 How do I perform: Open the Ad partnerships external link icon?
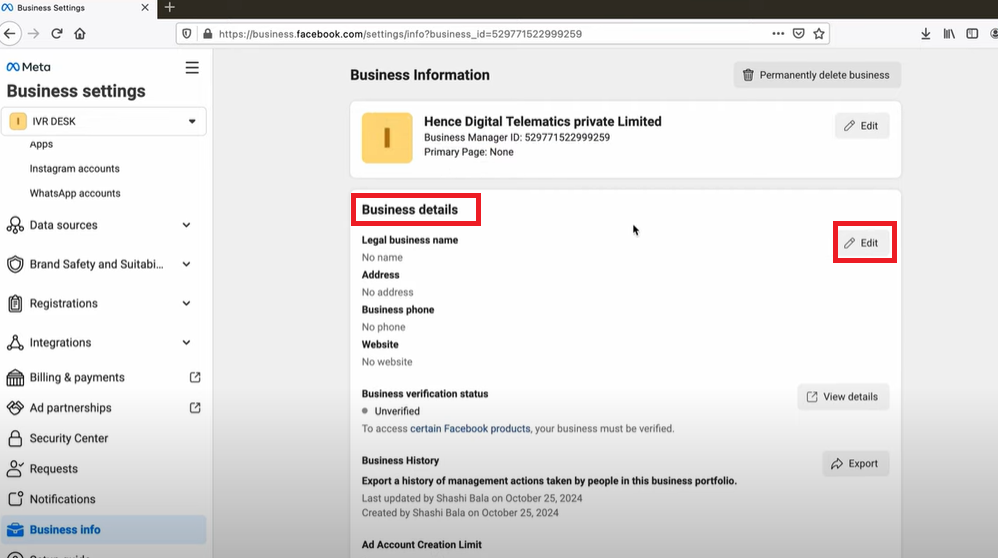coord(195,408)
